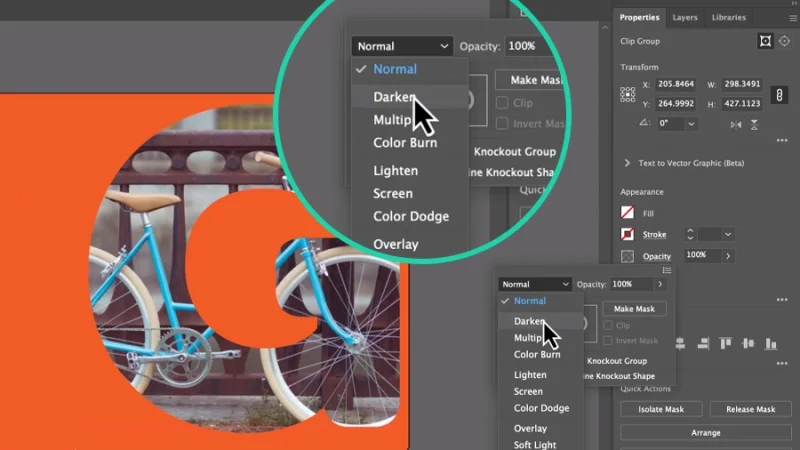
Task: Click the Flip Horizontal icon
Action: [x=737, y=124]
